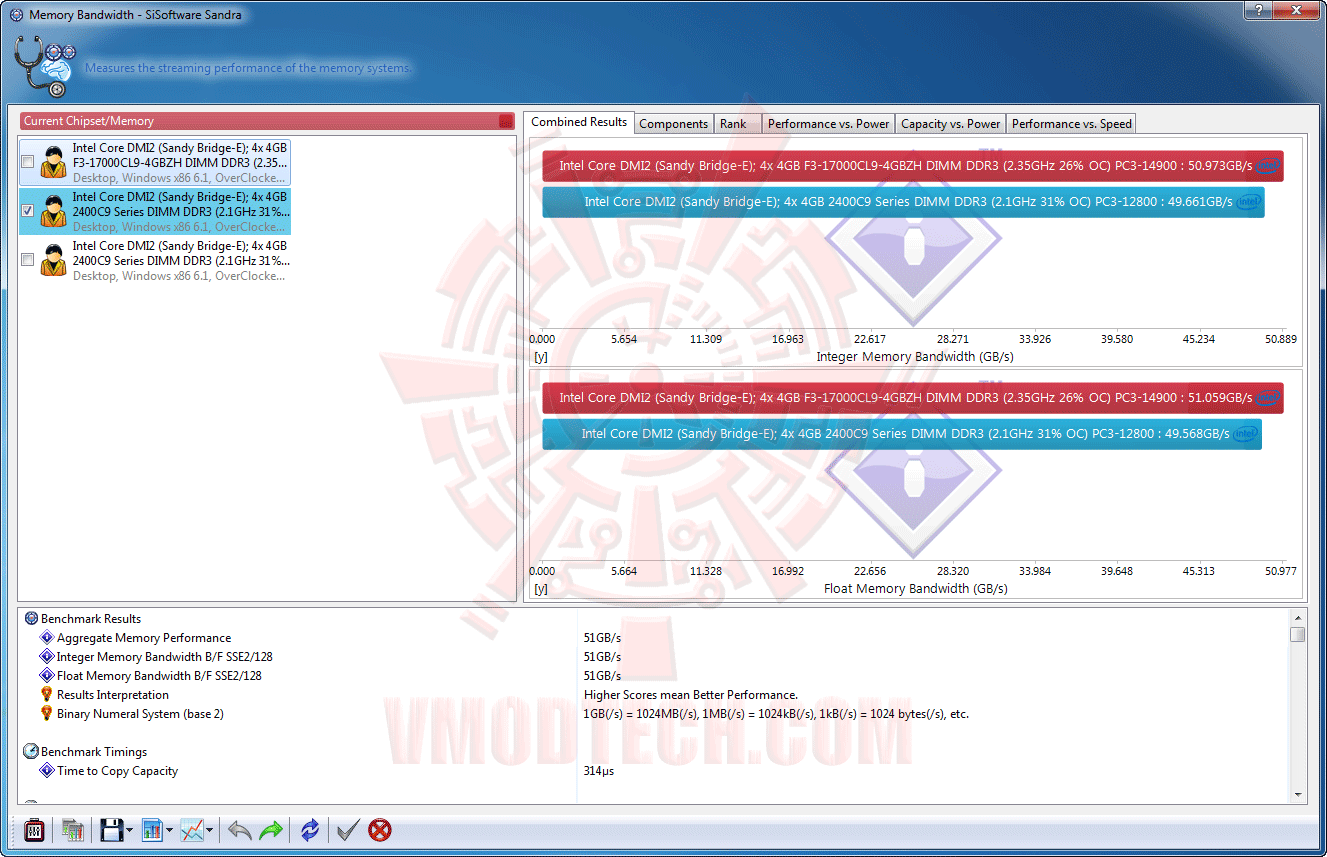Select the last 2400C9 Series list entry

pos(155,260)
